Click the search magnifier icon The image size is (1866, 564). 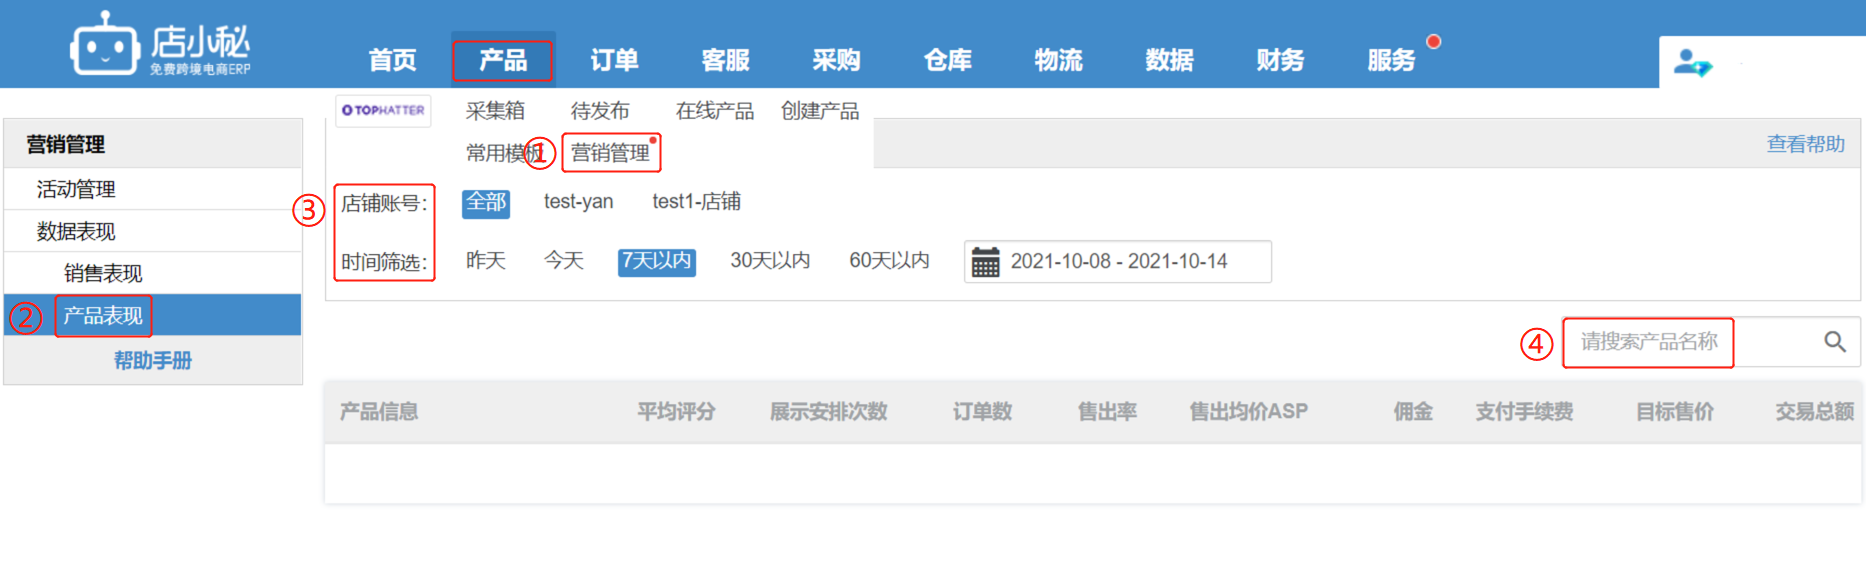click(1834, 342)
